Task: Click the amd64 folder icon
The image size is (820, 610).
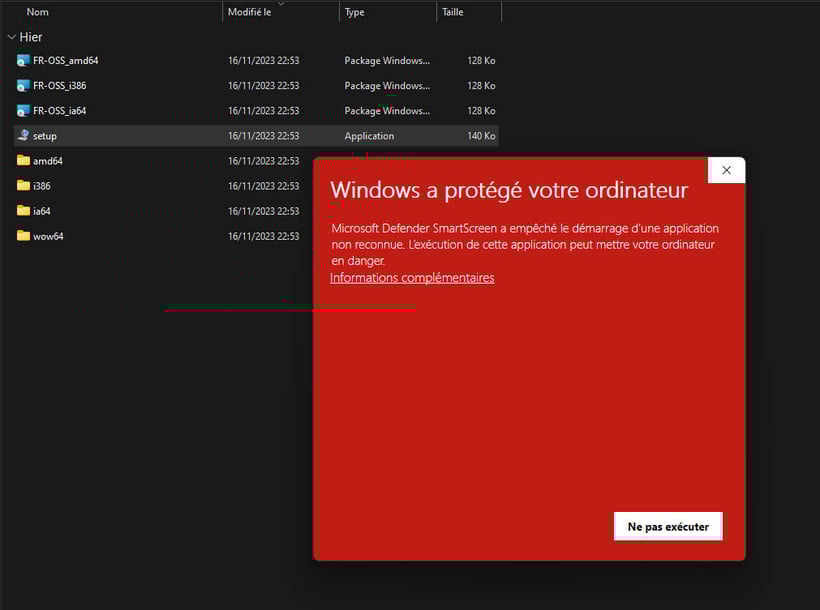Action: pos(23,160)
